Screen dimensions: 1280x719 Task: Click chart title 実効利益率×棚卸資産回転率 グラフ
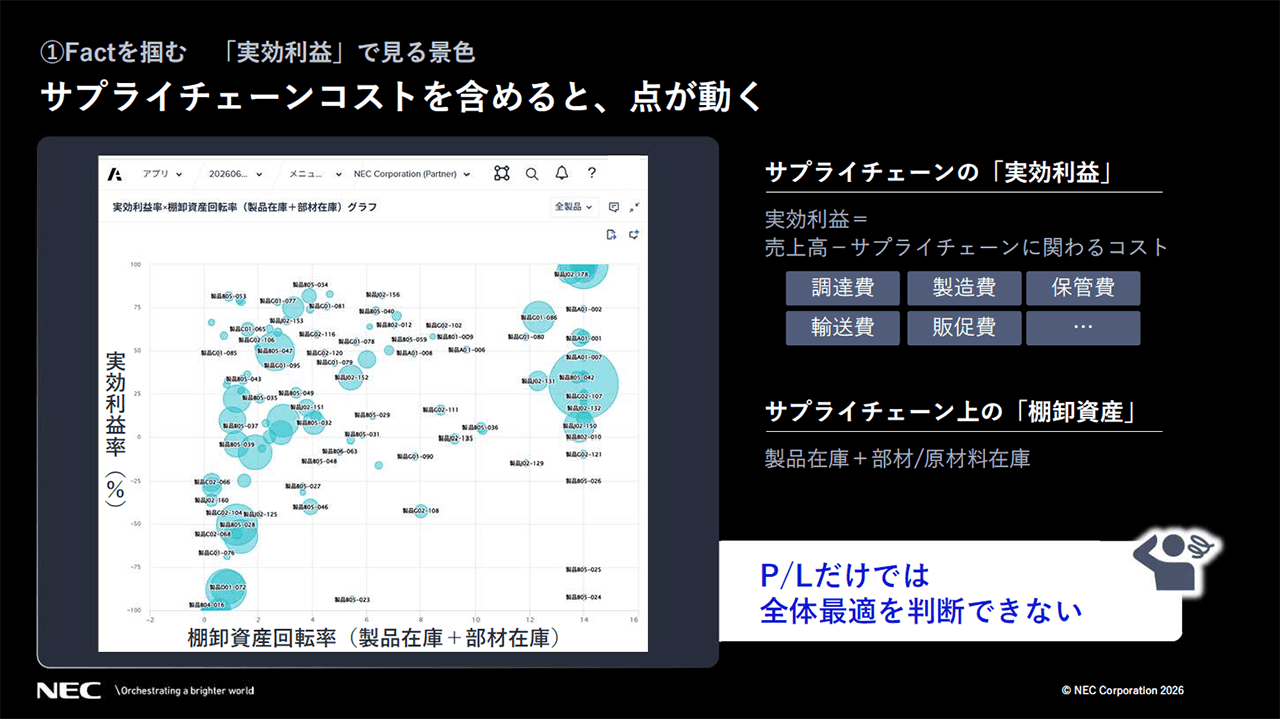pyautogui.click(x=244, y=206)
